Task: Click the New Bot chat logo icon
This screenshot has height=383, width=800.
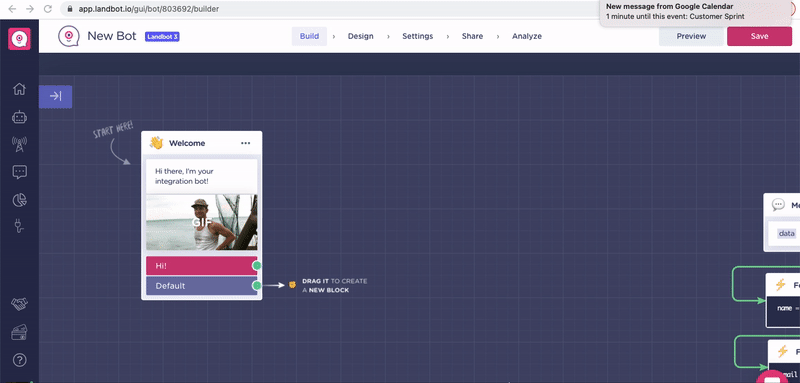Action: coord(68,36)
